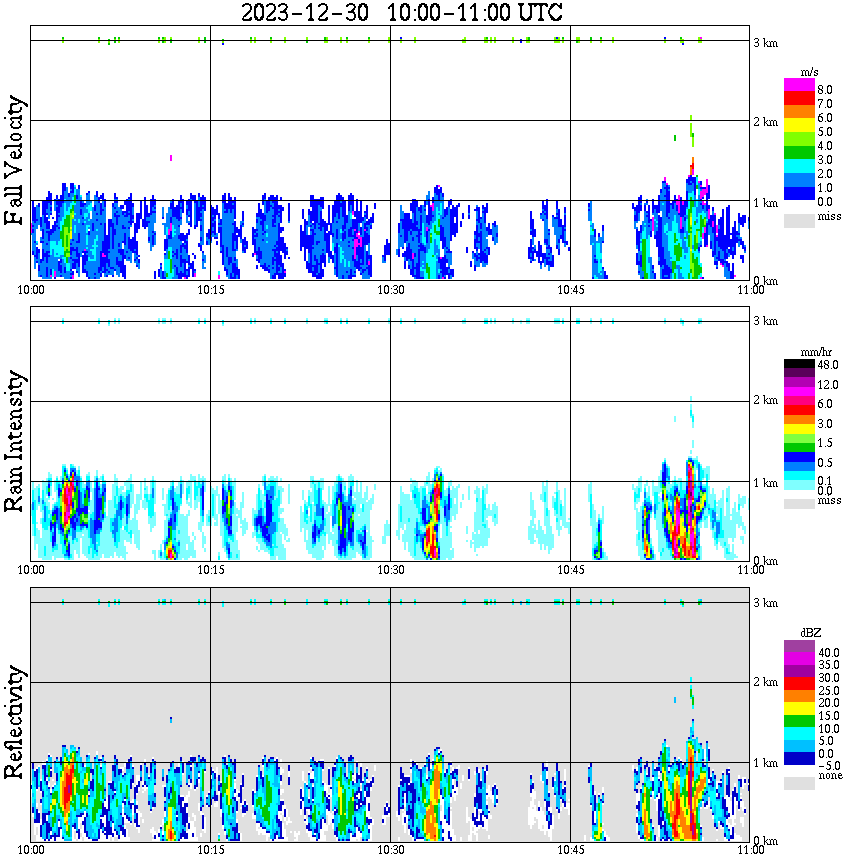Pick the red swatch in the m/s legend
This screenshot has height=868, width=850.
799,99
